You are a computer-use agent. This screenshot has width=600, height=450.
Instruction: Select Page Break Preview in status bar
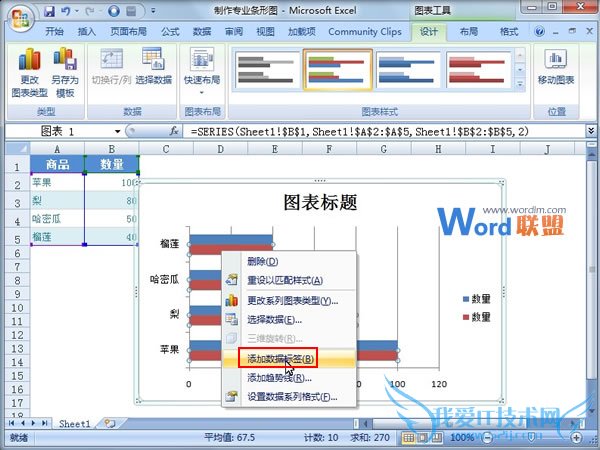click(436, 437)
